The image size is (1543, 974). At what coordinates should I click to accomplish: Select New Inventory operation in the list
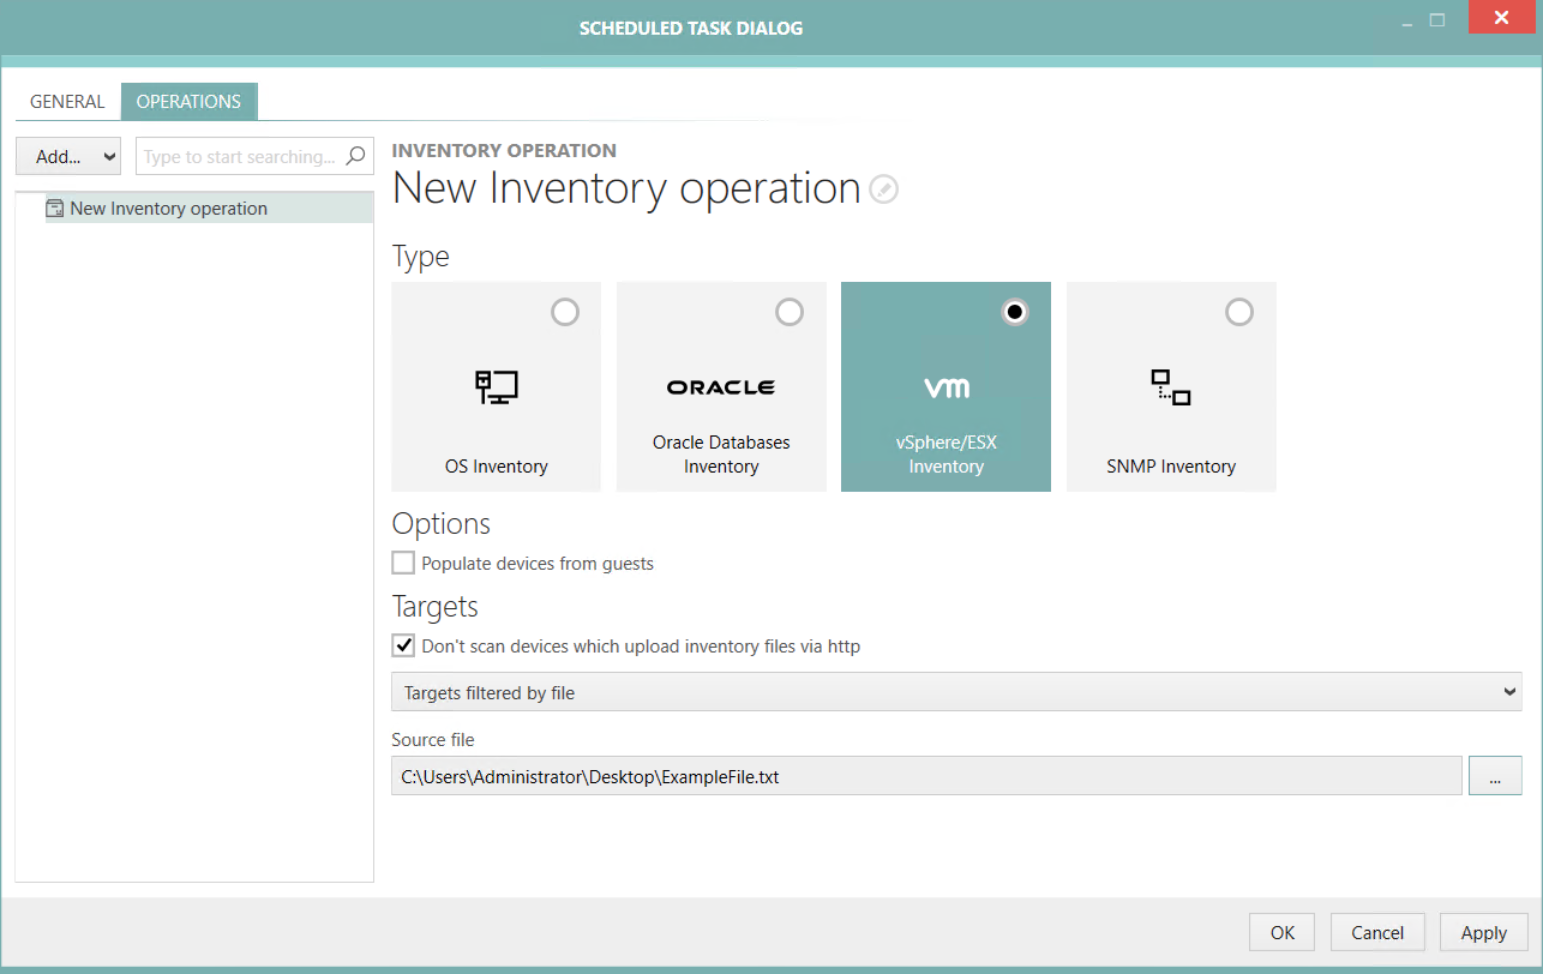[168, 208]
